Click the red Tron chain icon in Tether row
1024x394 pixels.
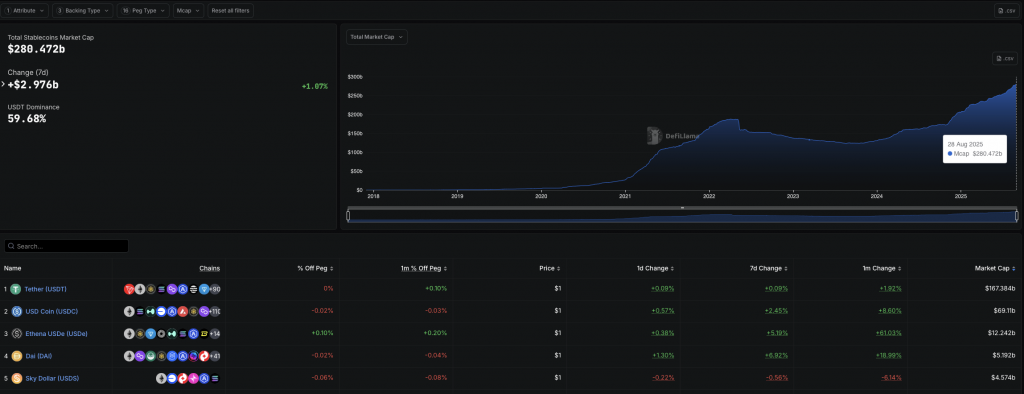[129, 289]
